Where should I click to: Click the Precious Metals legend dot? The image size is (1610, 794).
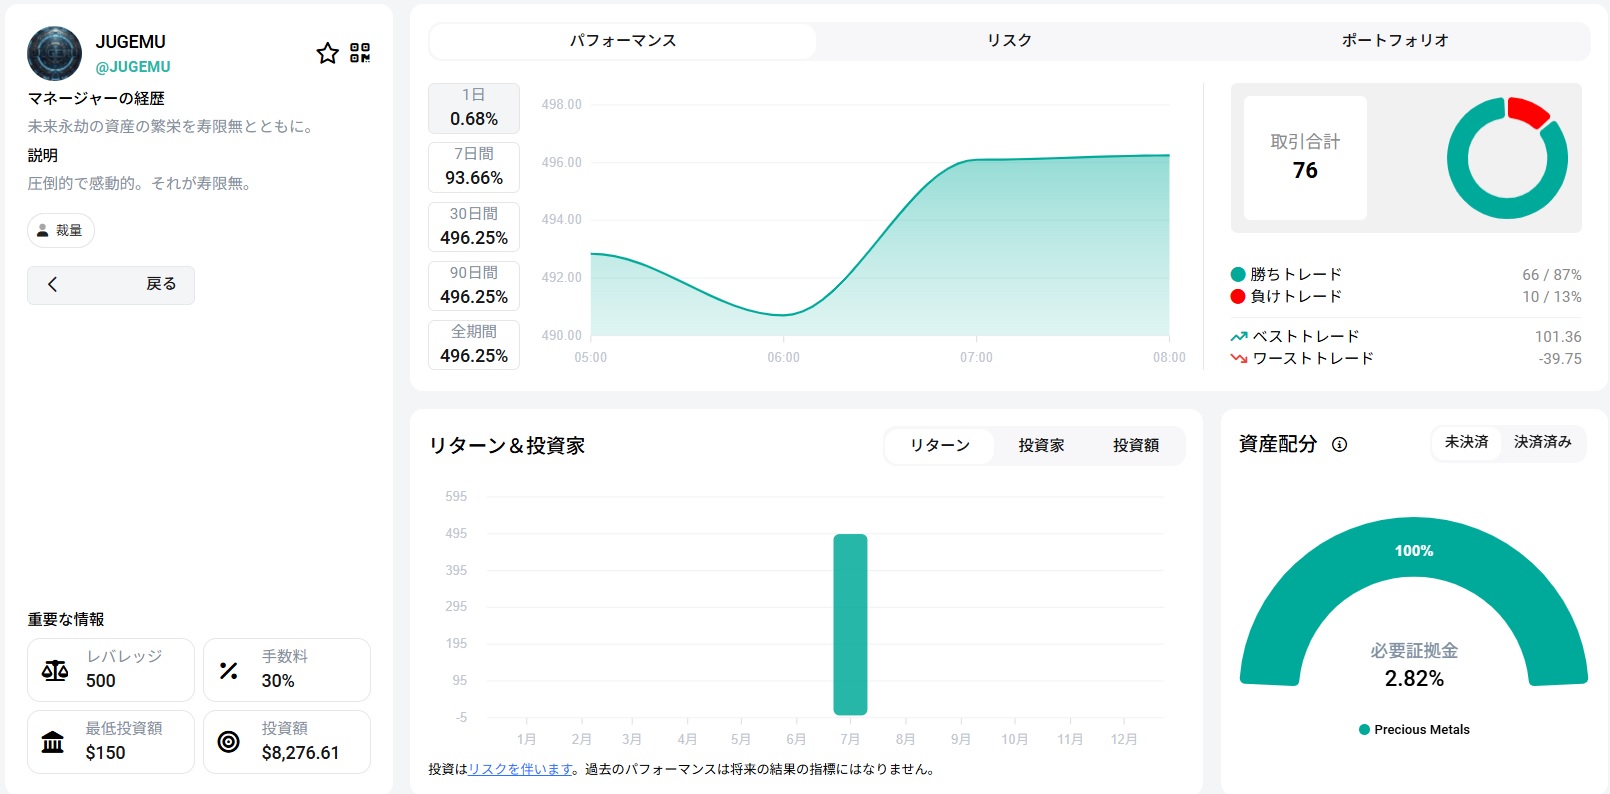pos(1364,730)
